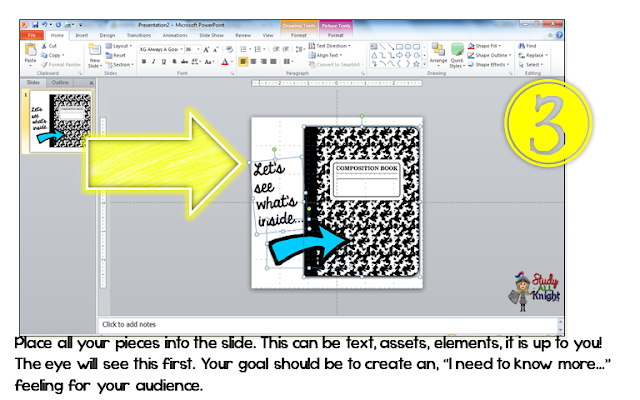Click the Help question mark icon
The width and height of the screenshot is (640, 400).
pos(559,35)
